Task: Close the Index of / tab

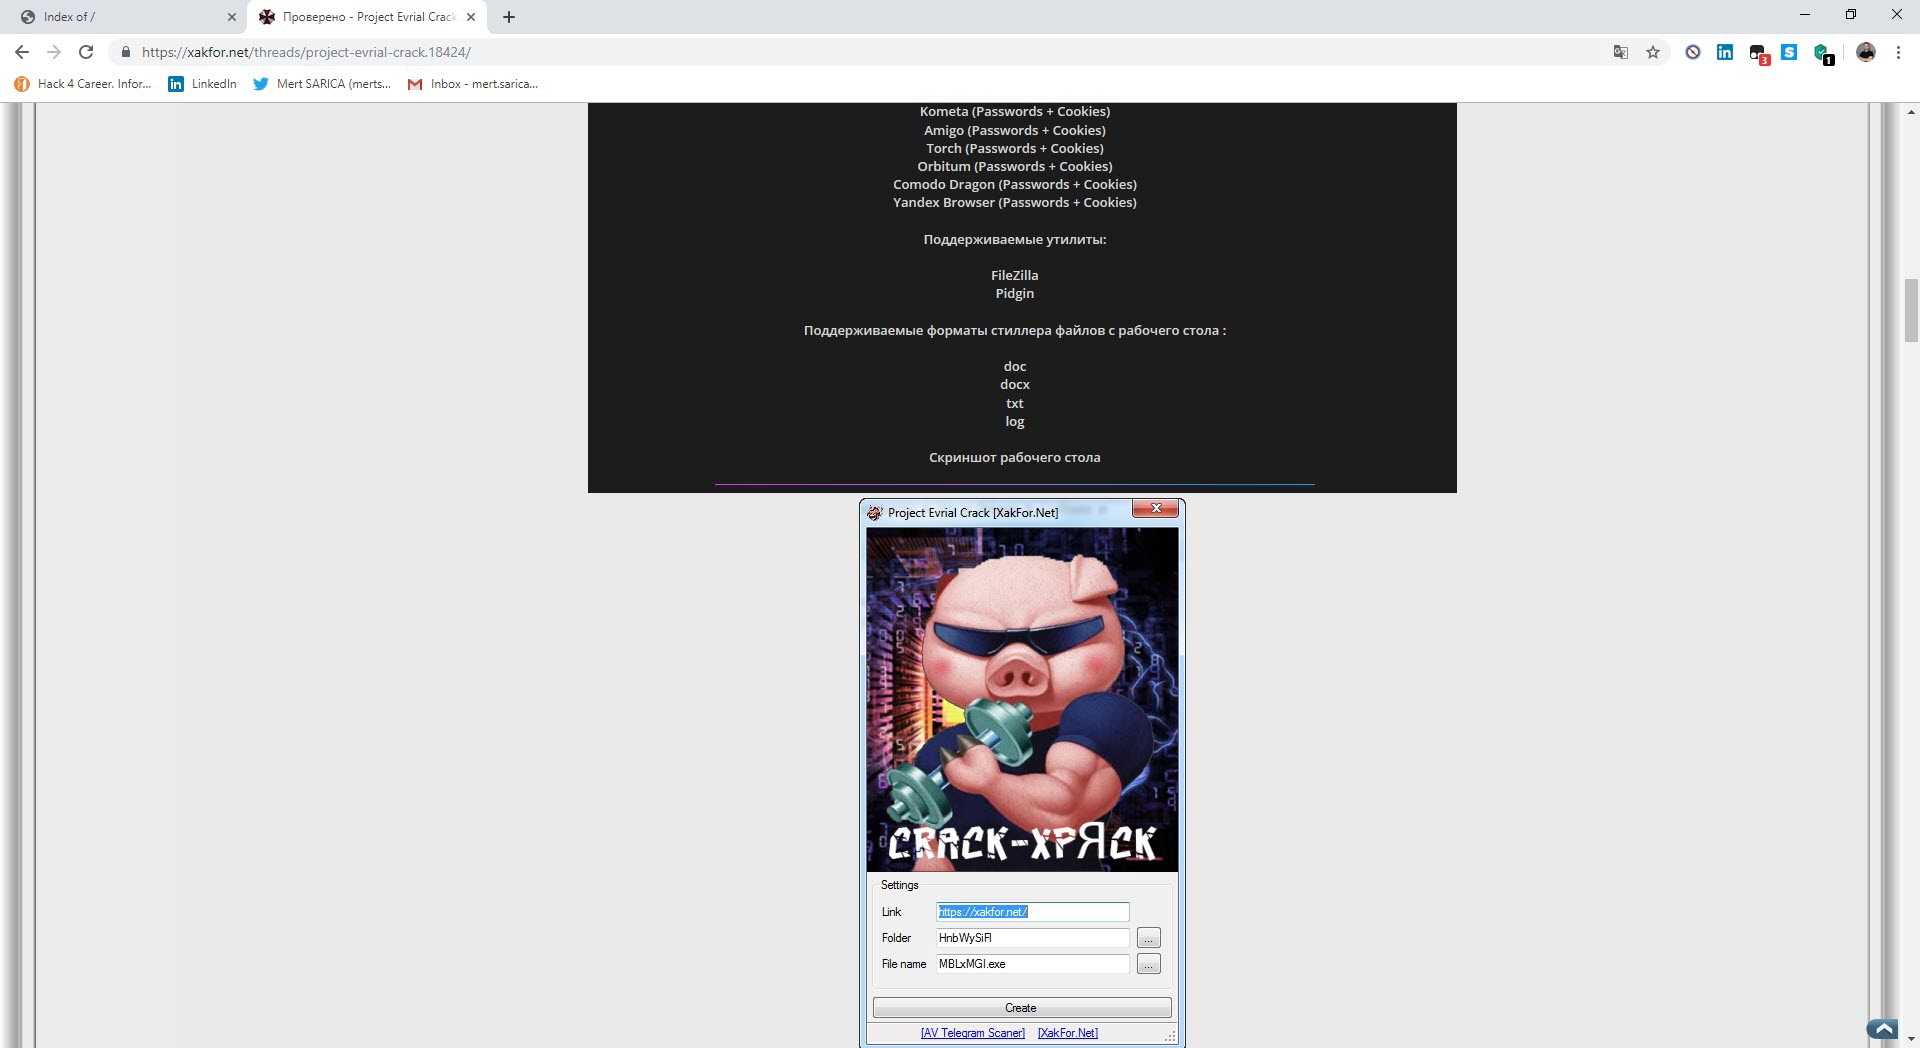Action: coord(232,17)
